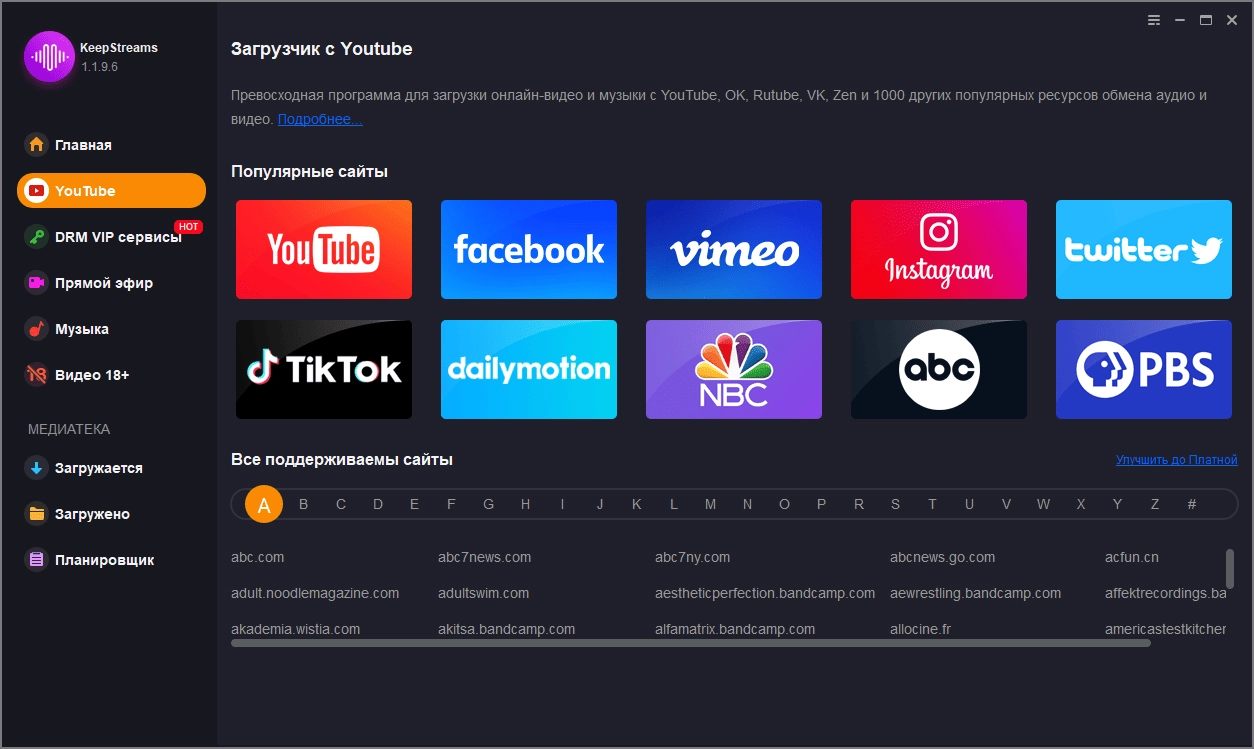The image size is (1254, 749).
Task: Click the Загружено folder icon
Action: coord(37,514)
